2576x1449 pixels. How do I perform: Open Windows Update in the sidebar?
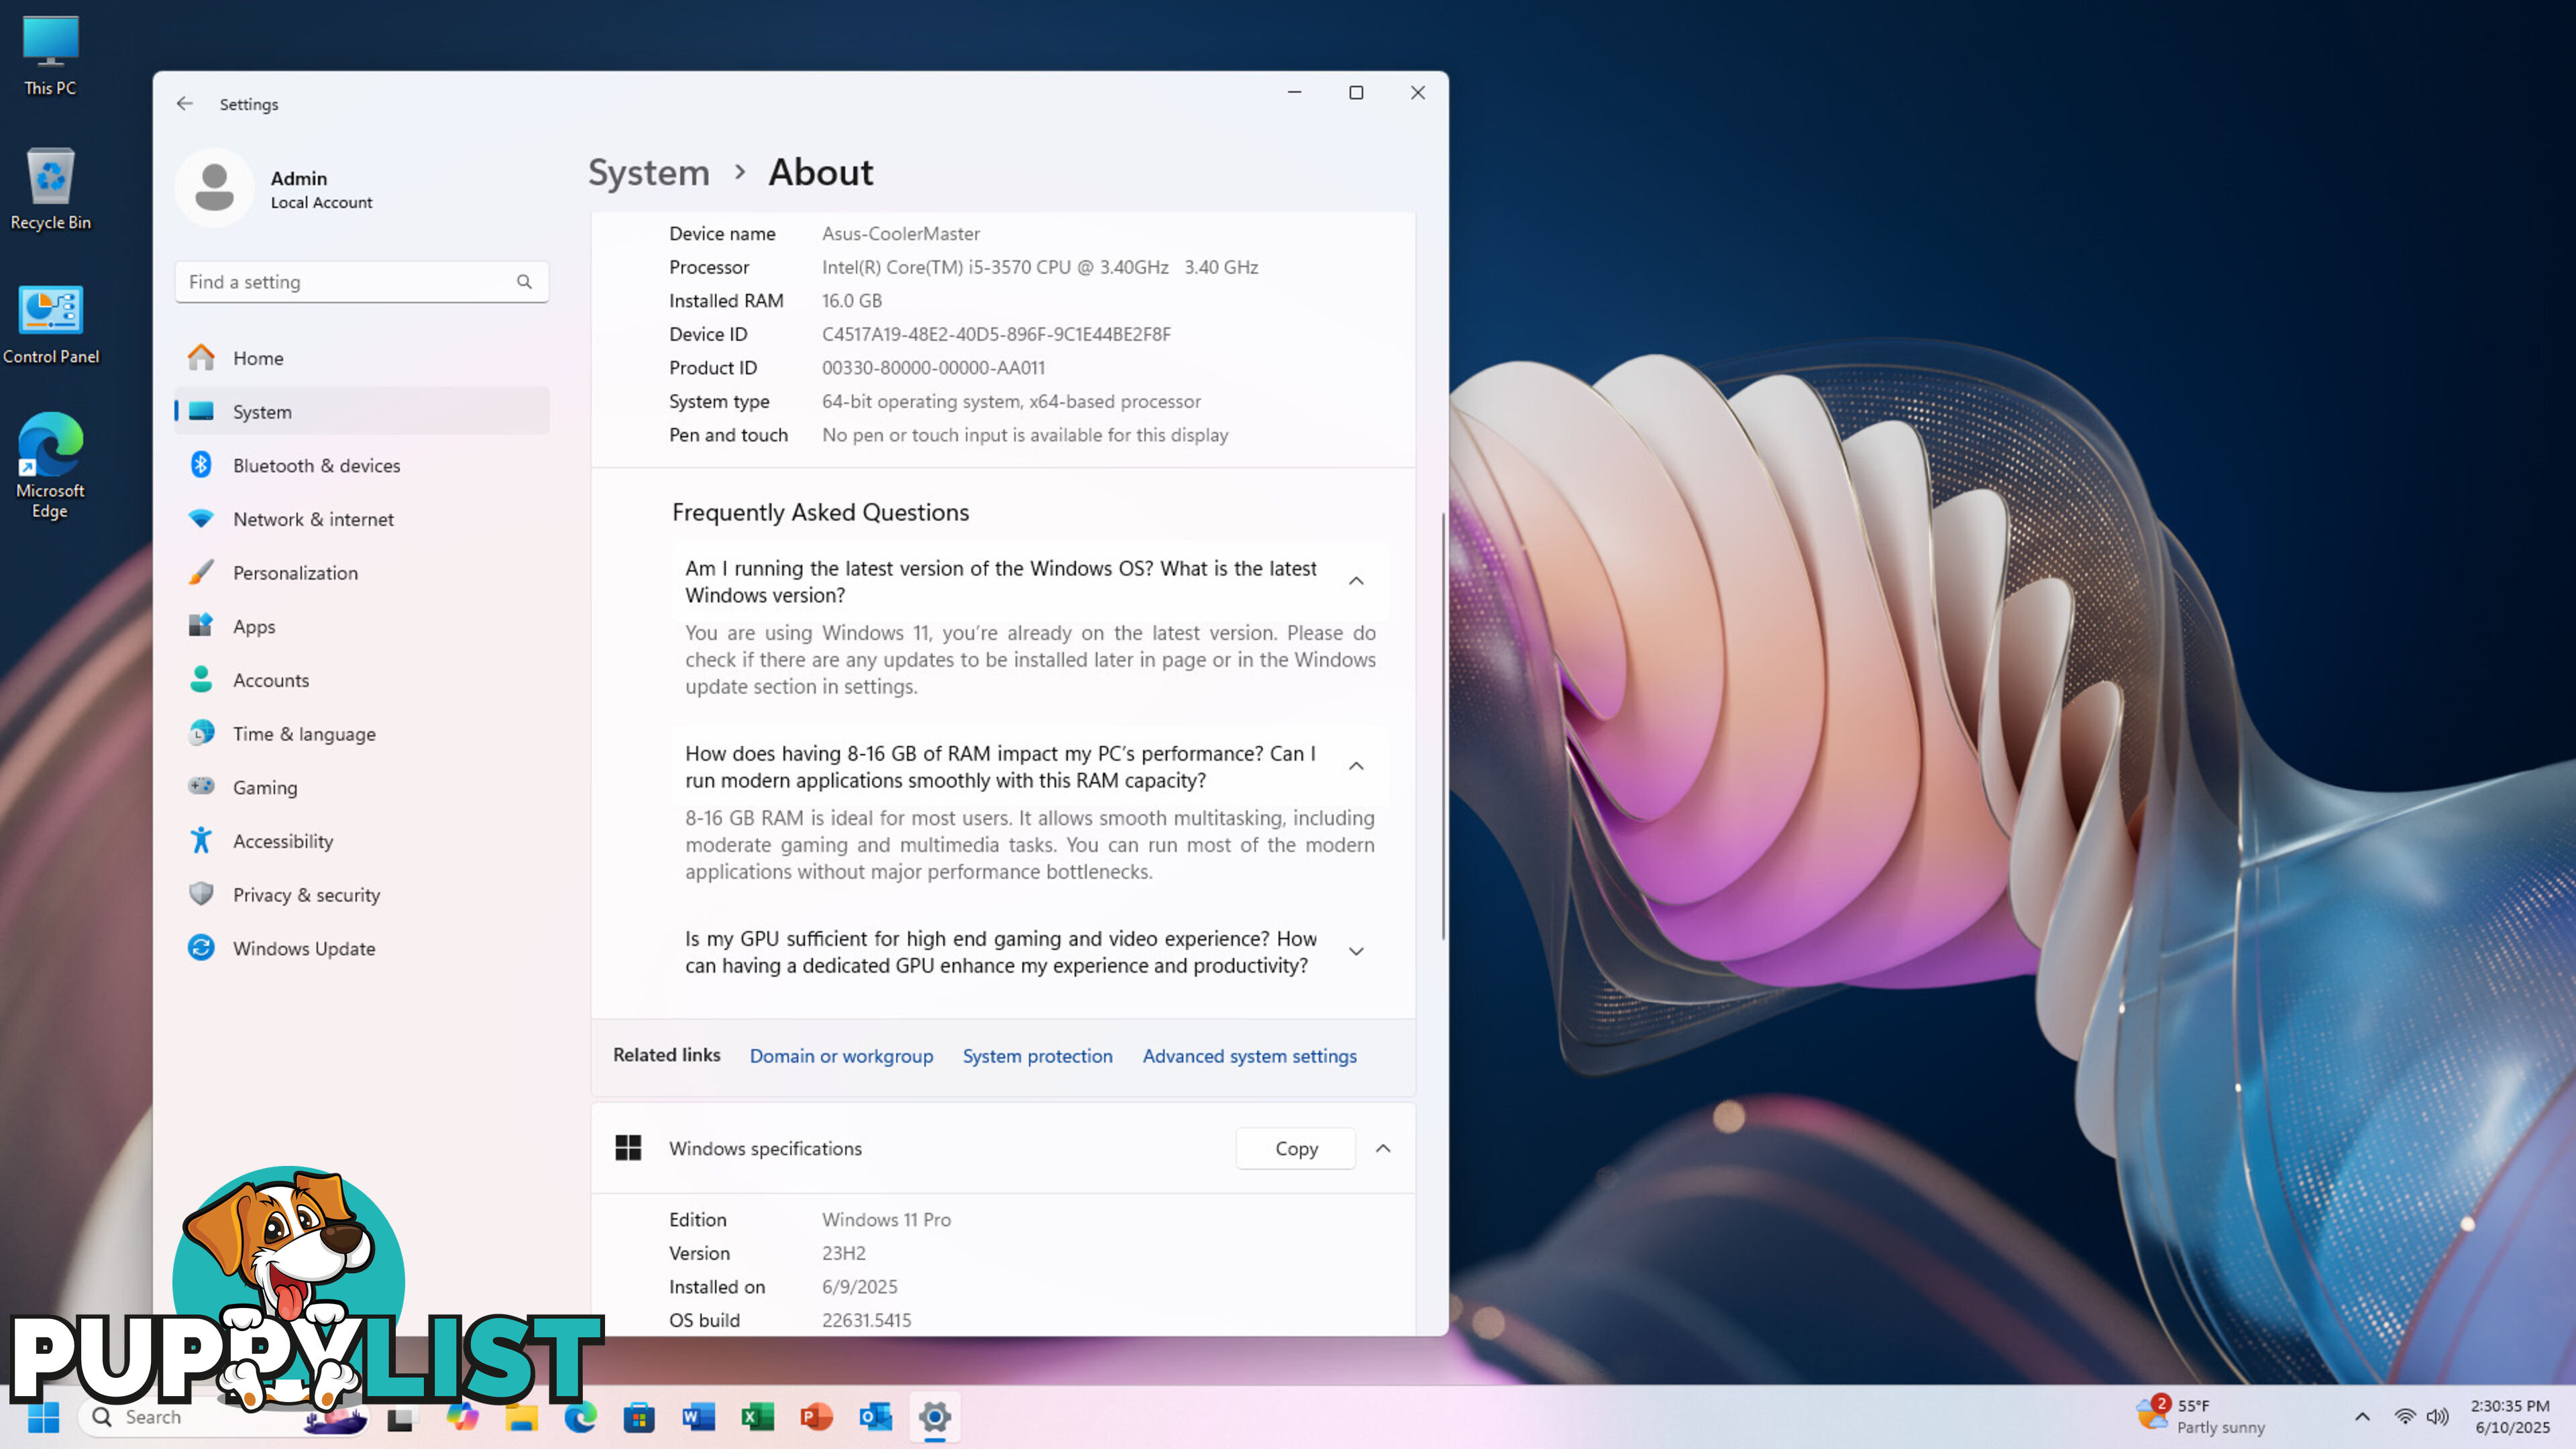coord(362,948)
